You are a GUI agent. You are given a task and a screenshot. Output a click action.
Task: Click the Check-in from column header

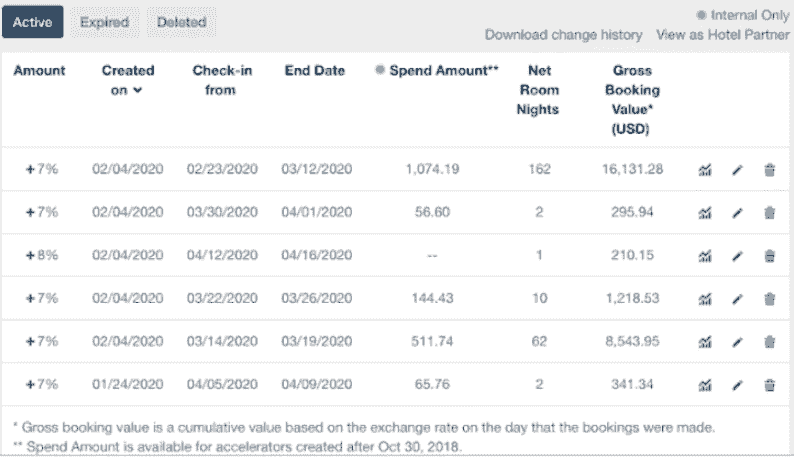214,80
